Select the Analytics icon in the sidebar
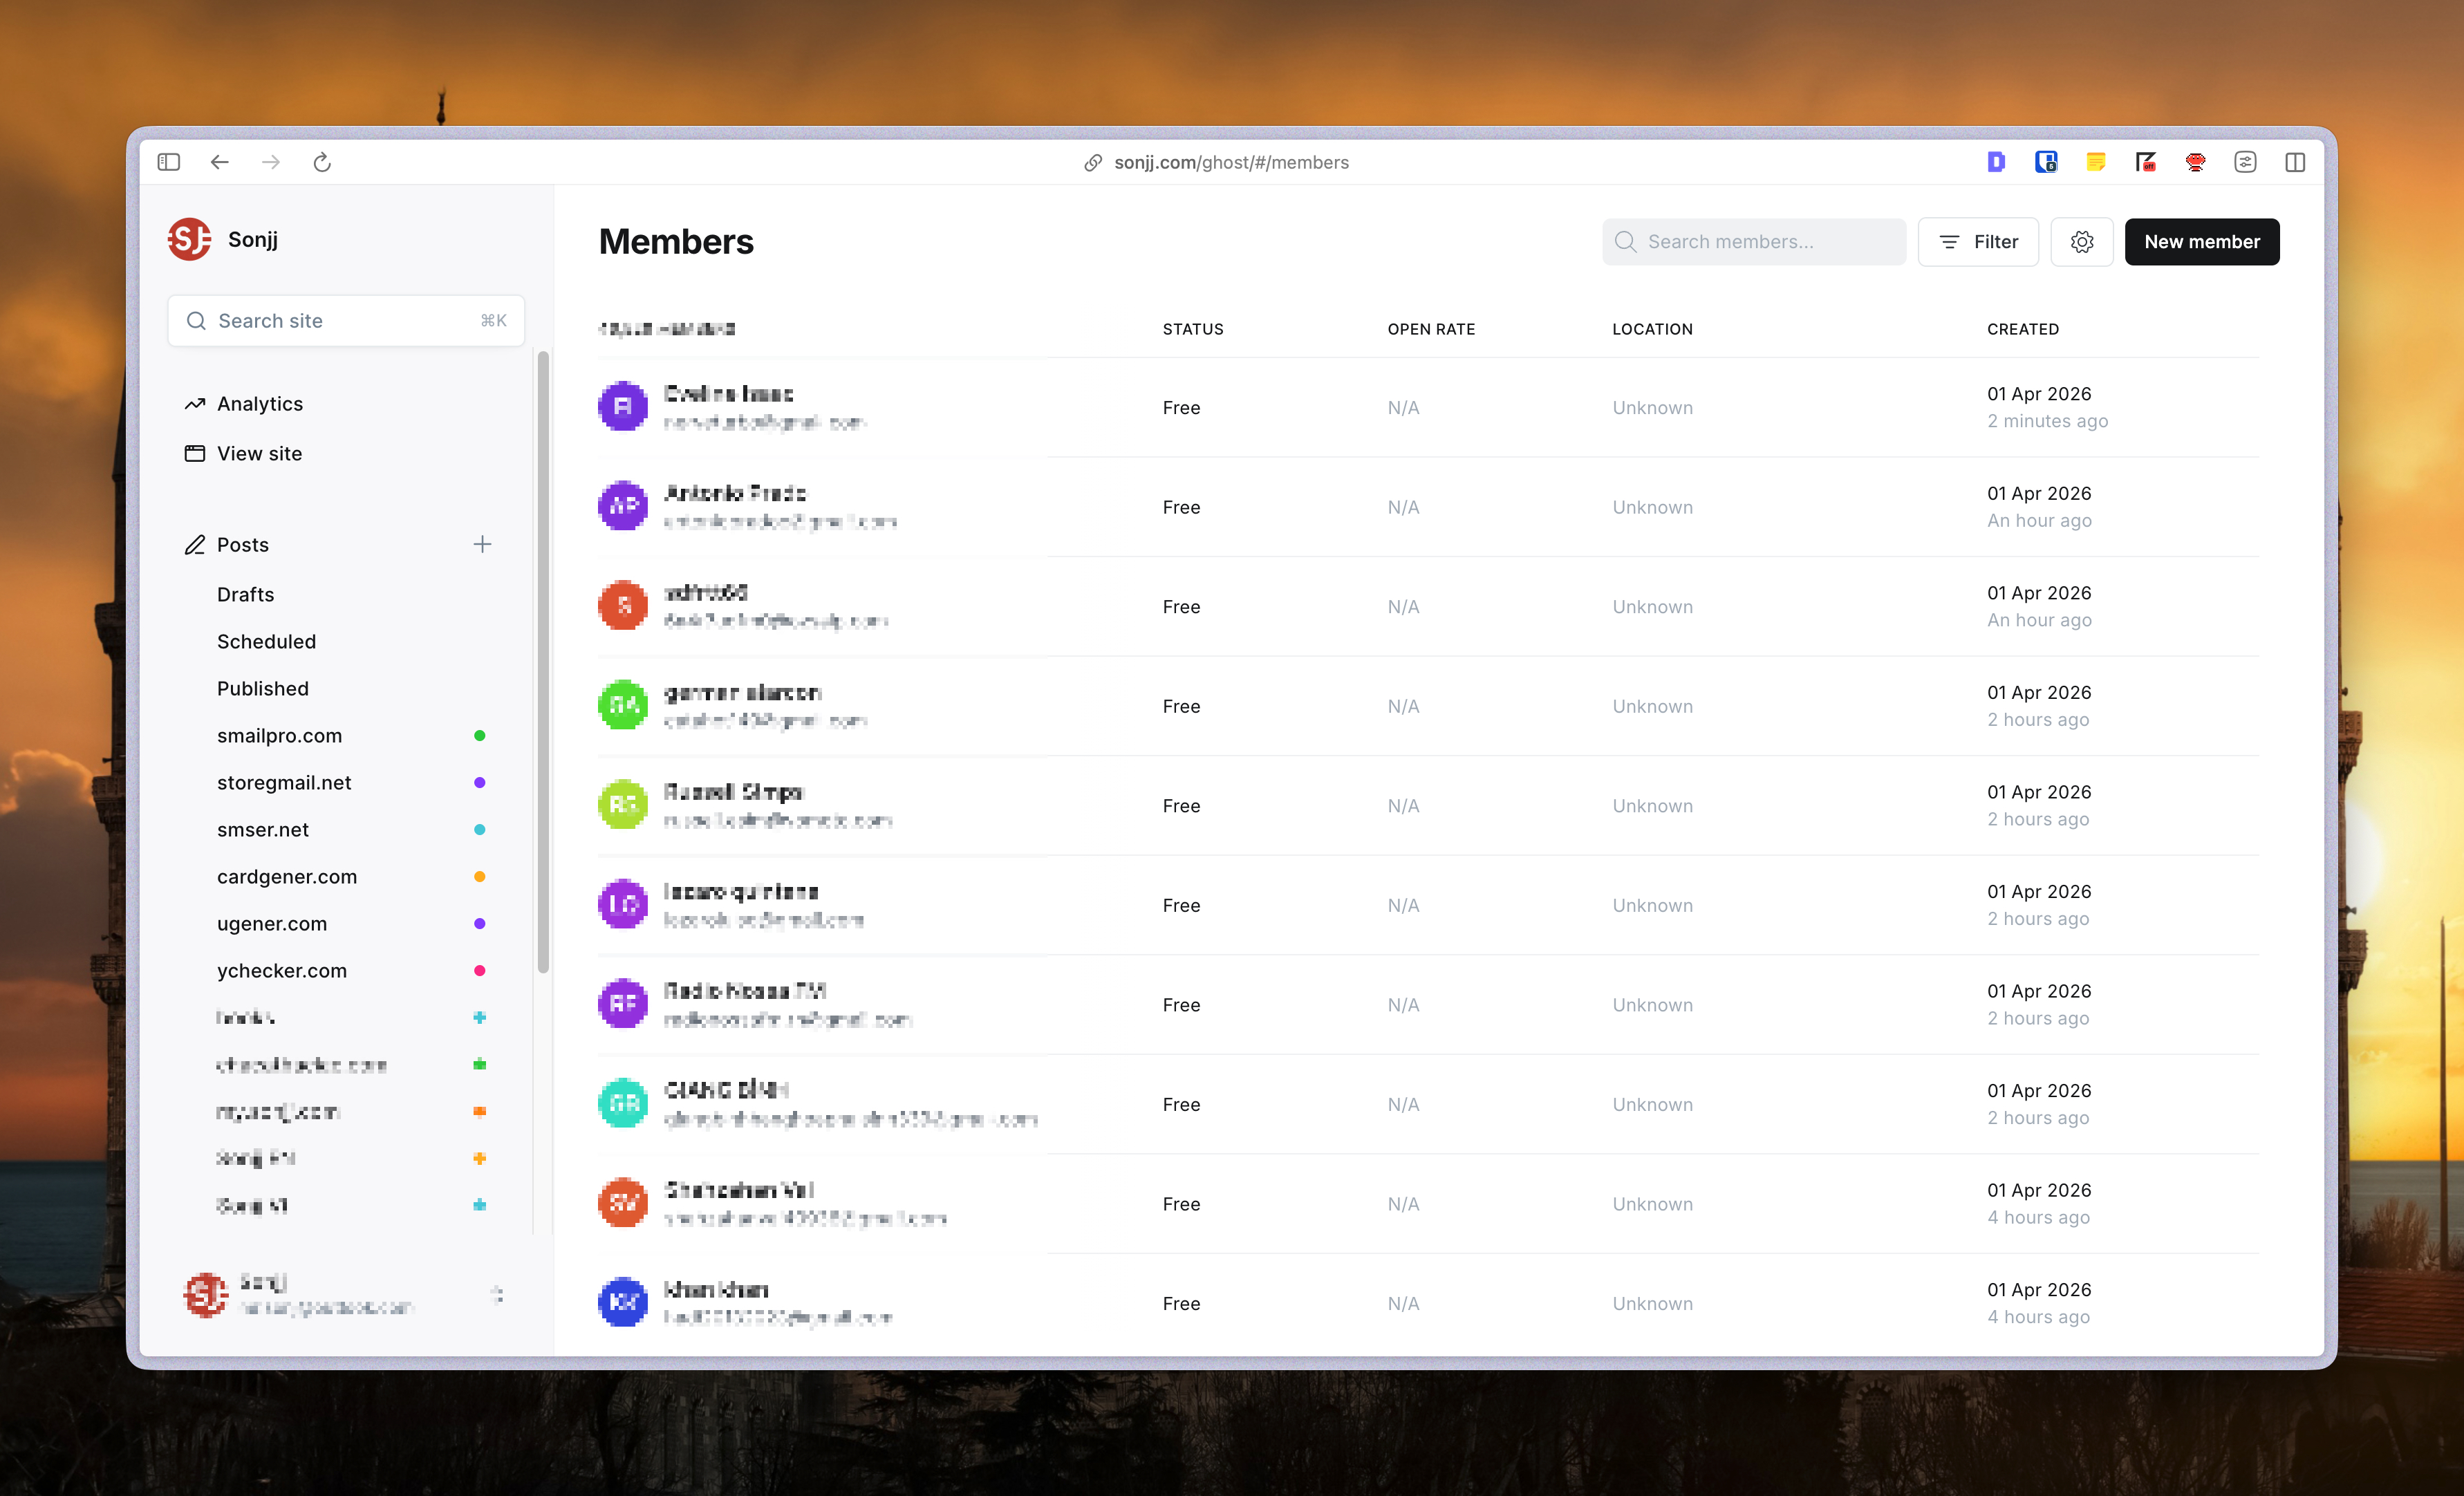2464x1496 pixels. pyautogui.click(x=195, y=403)
